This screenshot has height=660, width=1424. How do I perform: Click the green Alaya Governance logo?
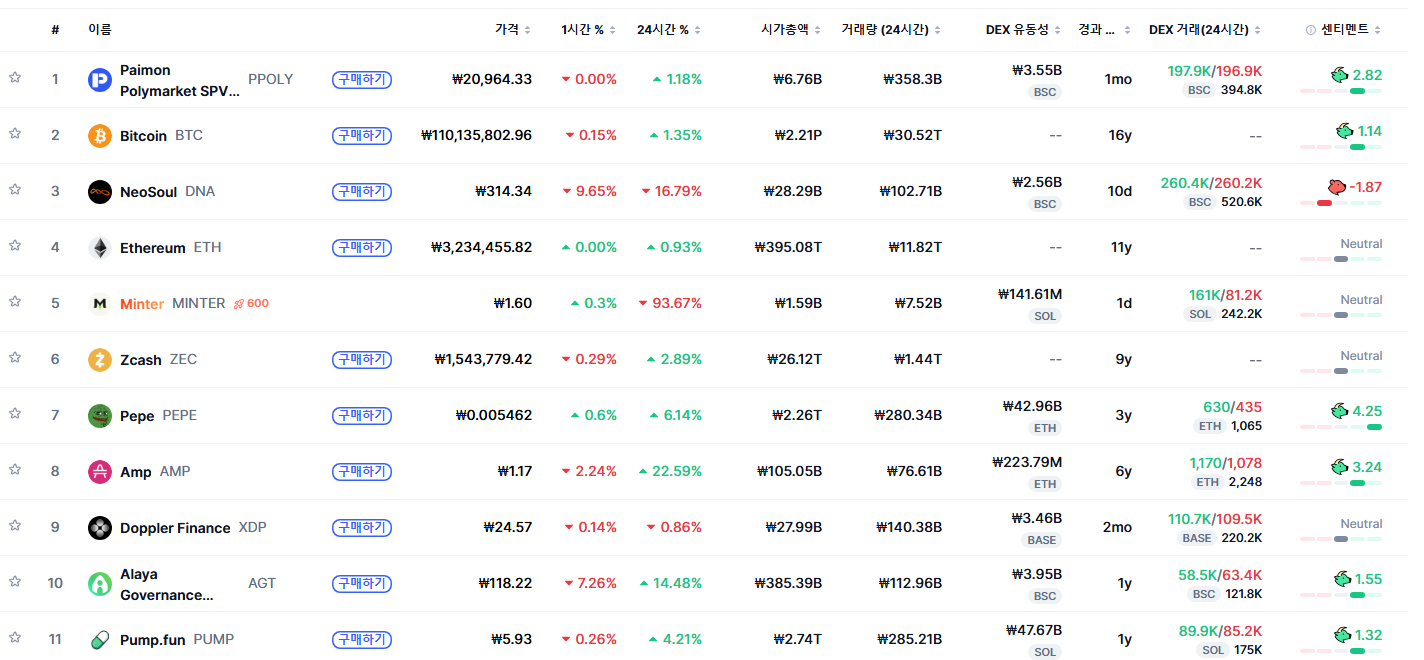click(100, 584)
